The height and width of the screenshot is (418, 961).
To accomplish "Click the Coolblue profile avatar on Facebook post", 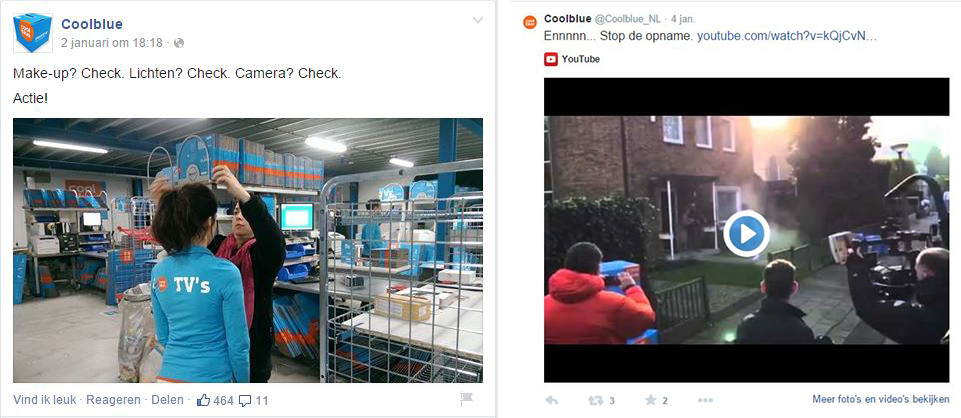I will [x=32, y=32].
